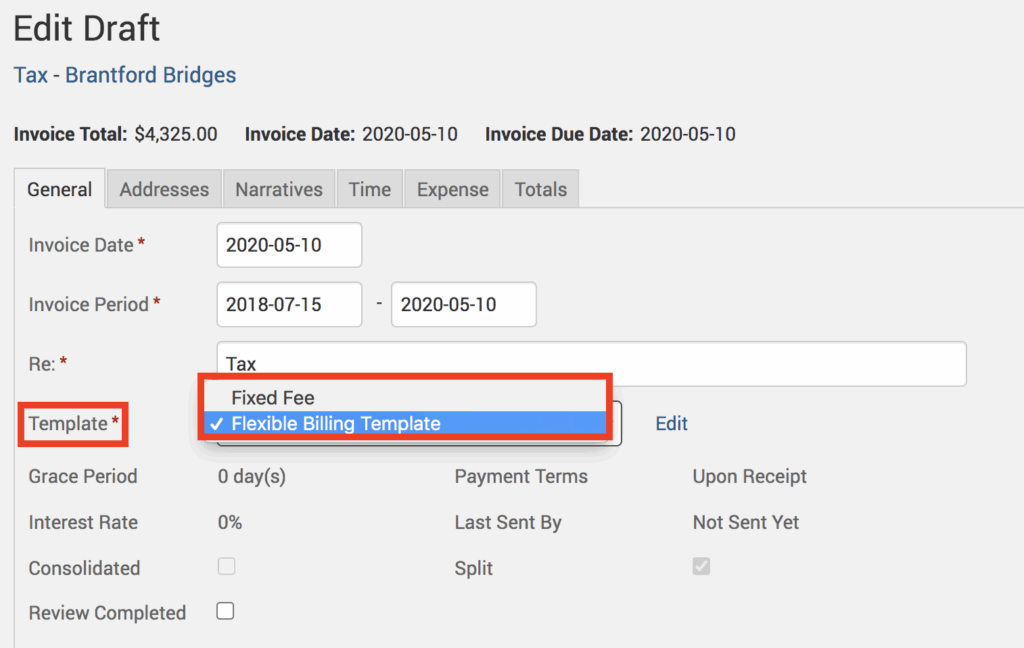Open the Tax - Brantford Bridges link
This screenshot has width=1024, height=648.
point(125,75)
